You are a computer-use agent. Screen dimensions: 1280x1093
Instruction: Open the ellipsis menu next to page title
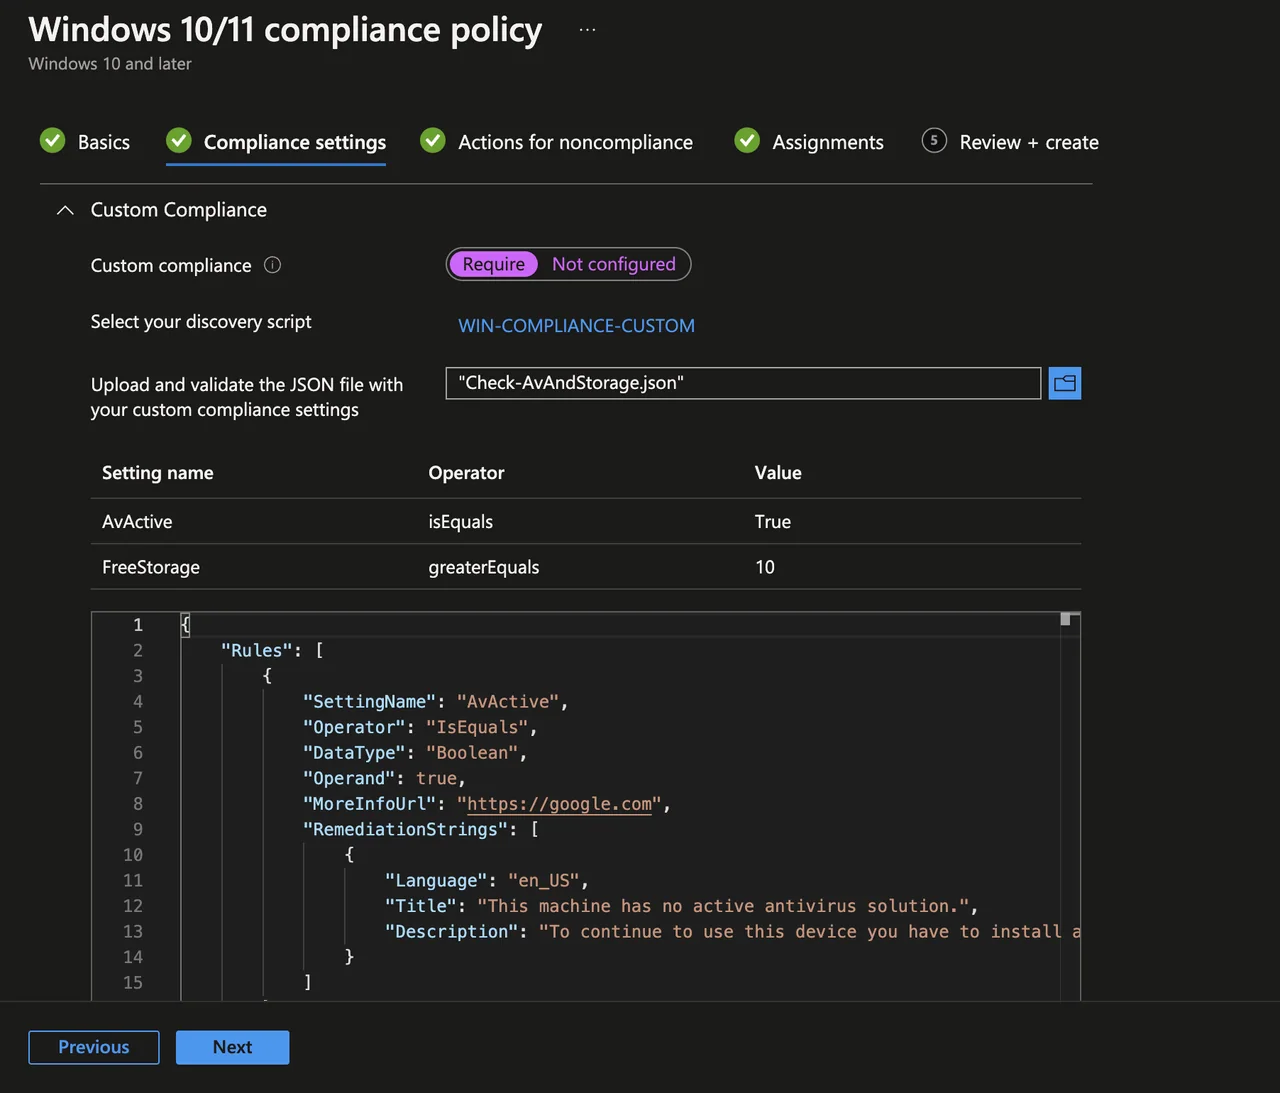pyautogui.click(x=587, y=30)
